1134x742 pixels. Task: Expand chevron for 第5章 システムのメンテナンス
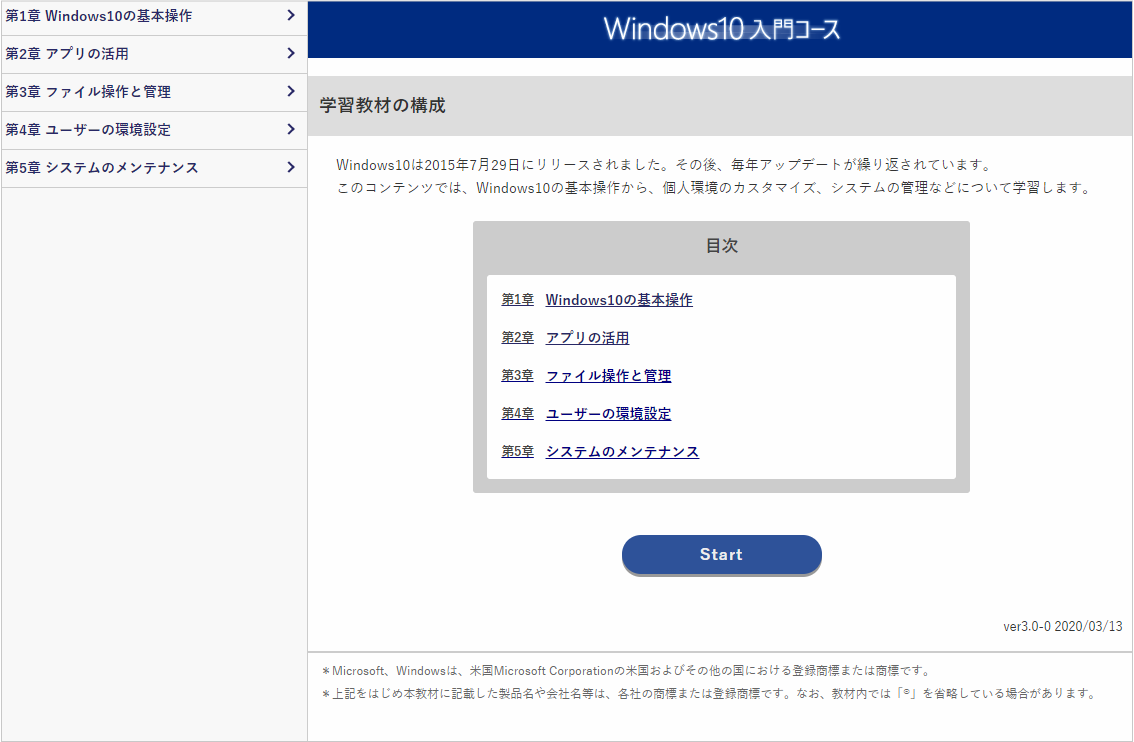tap(291, 167)
